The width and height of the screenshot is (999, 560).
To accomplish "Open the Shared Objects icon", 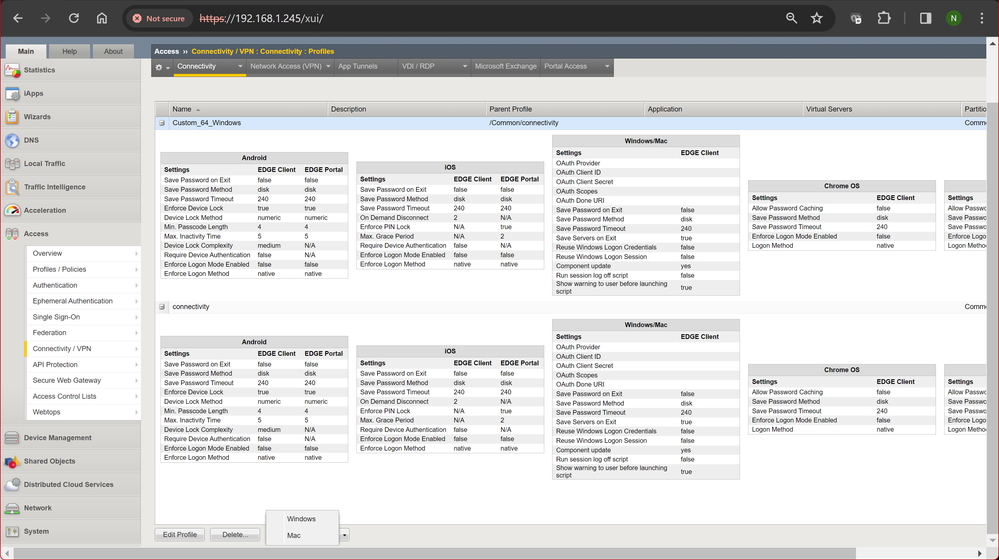I will [12, 462].
